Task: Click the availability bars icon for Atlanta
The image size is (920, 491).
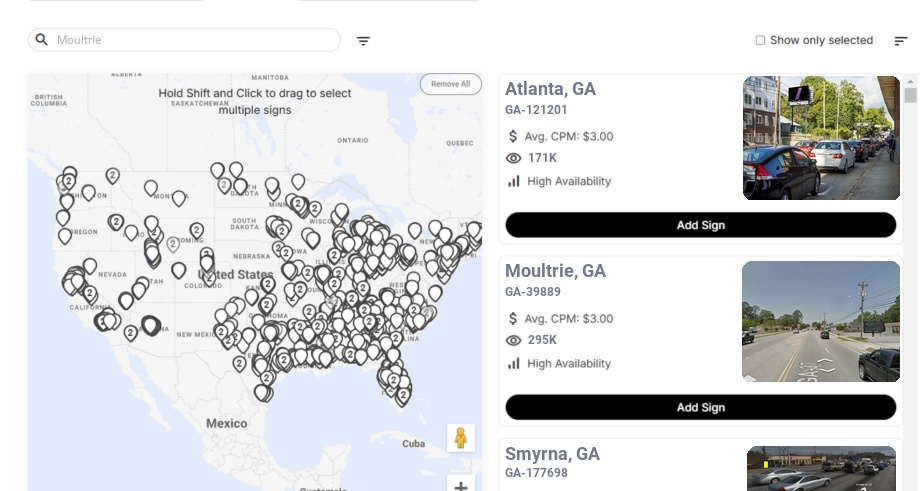Action: (514, 181)
